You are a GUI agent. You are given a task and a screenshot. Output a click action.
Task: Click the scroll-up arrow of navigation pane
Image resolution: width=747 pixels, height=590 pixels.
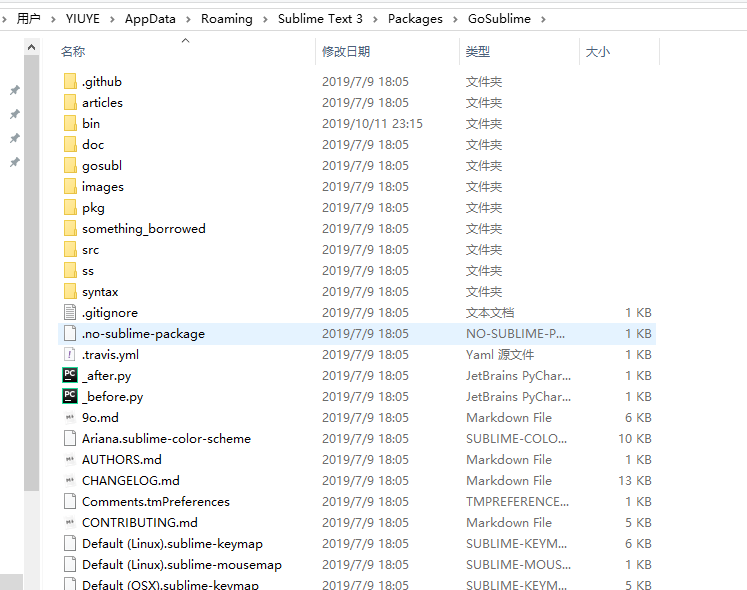tap(31, 47)
